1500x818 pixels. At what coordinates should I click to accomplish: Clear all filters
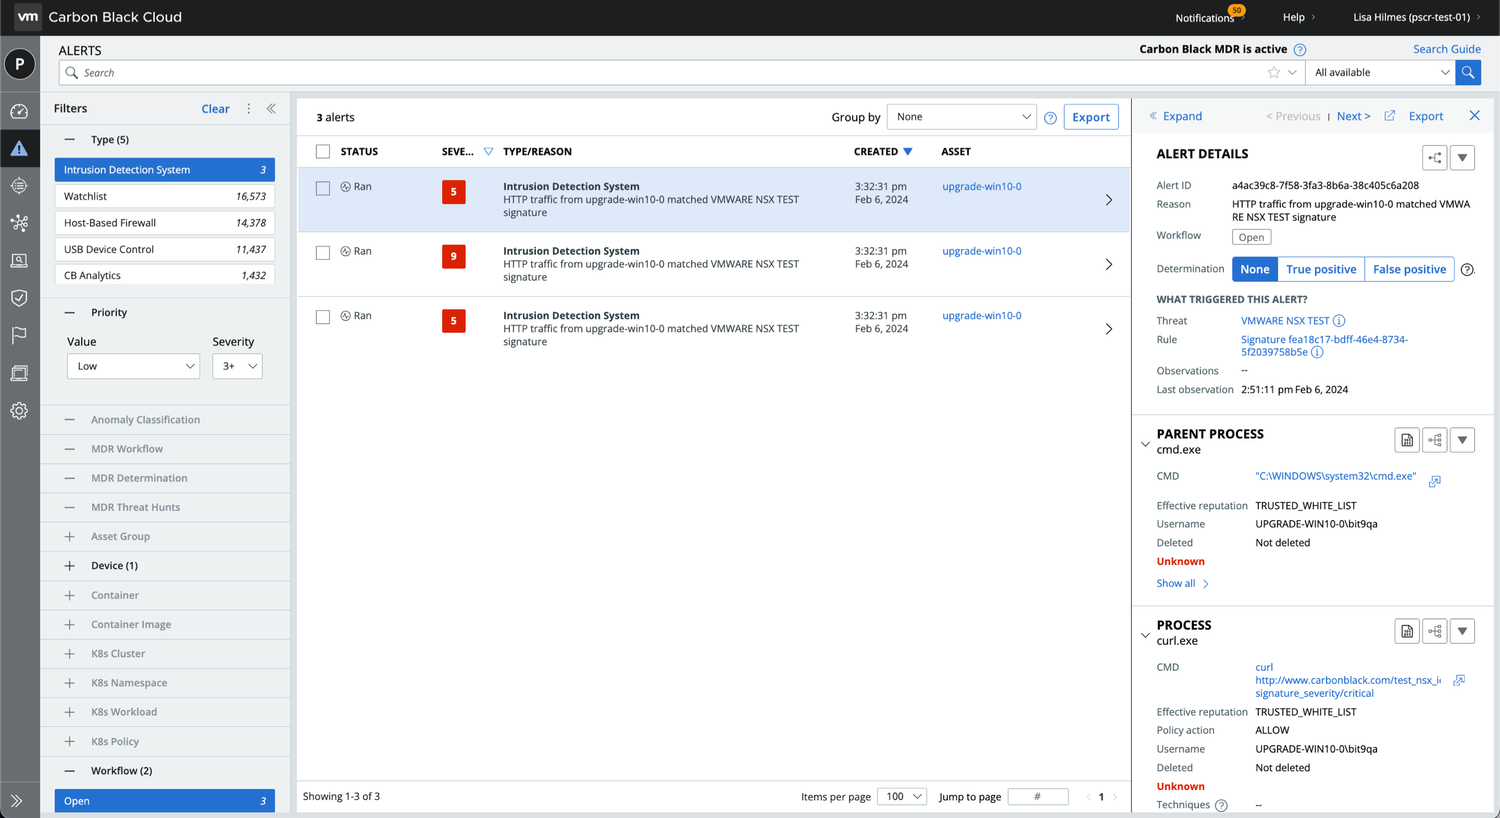pos(215,109)
